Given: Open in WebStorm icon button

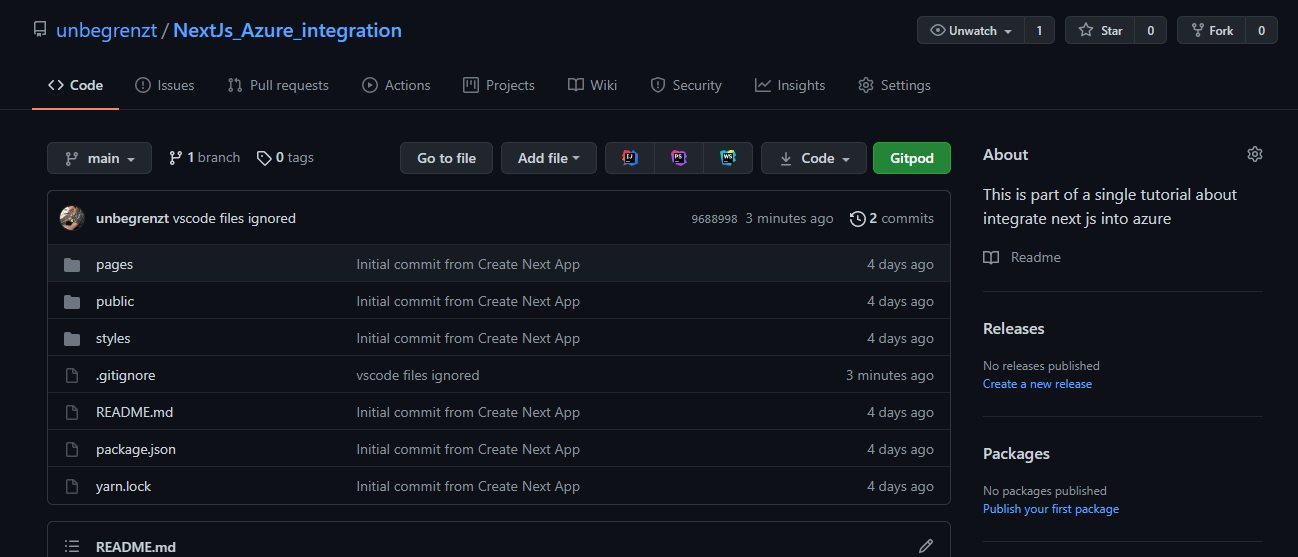Looking at the screenshot, I should pyautogui.click(x=728, y=158).
